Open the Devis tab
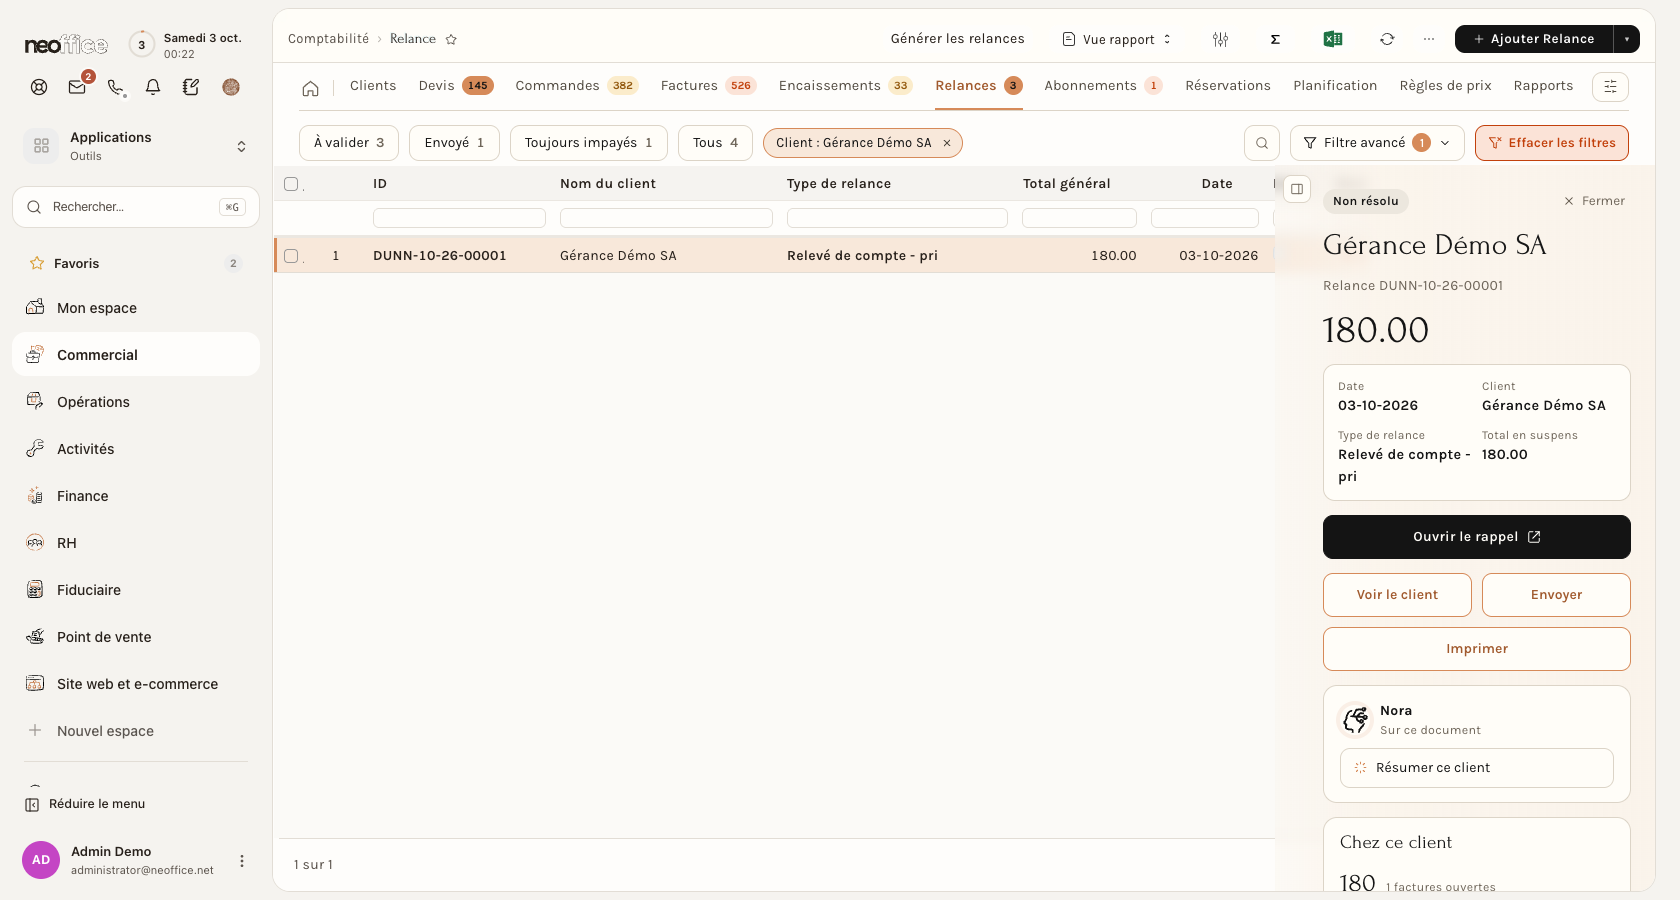Screen dimensions: 1680x900 click(456, 86)
